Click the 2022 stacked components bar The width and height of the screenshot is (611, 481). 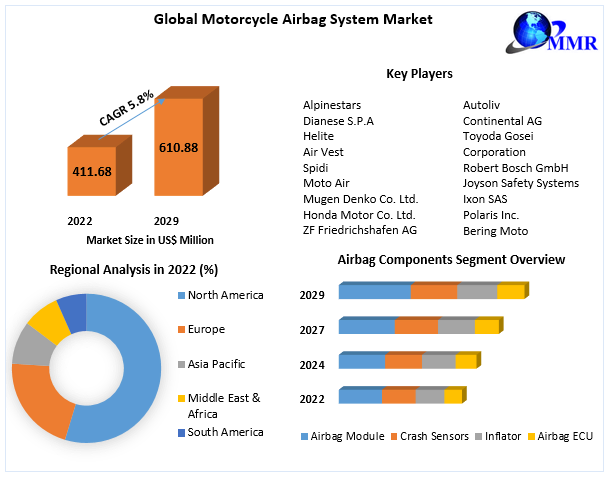tap(400, 396)
